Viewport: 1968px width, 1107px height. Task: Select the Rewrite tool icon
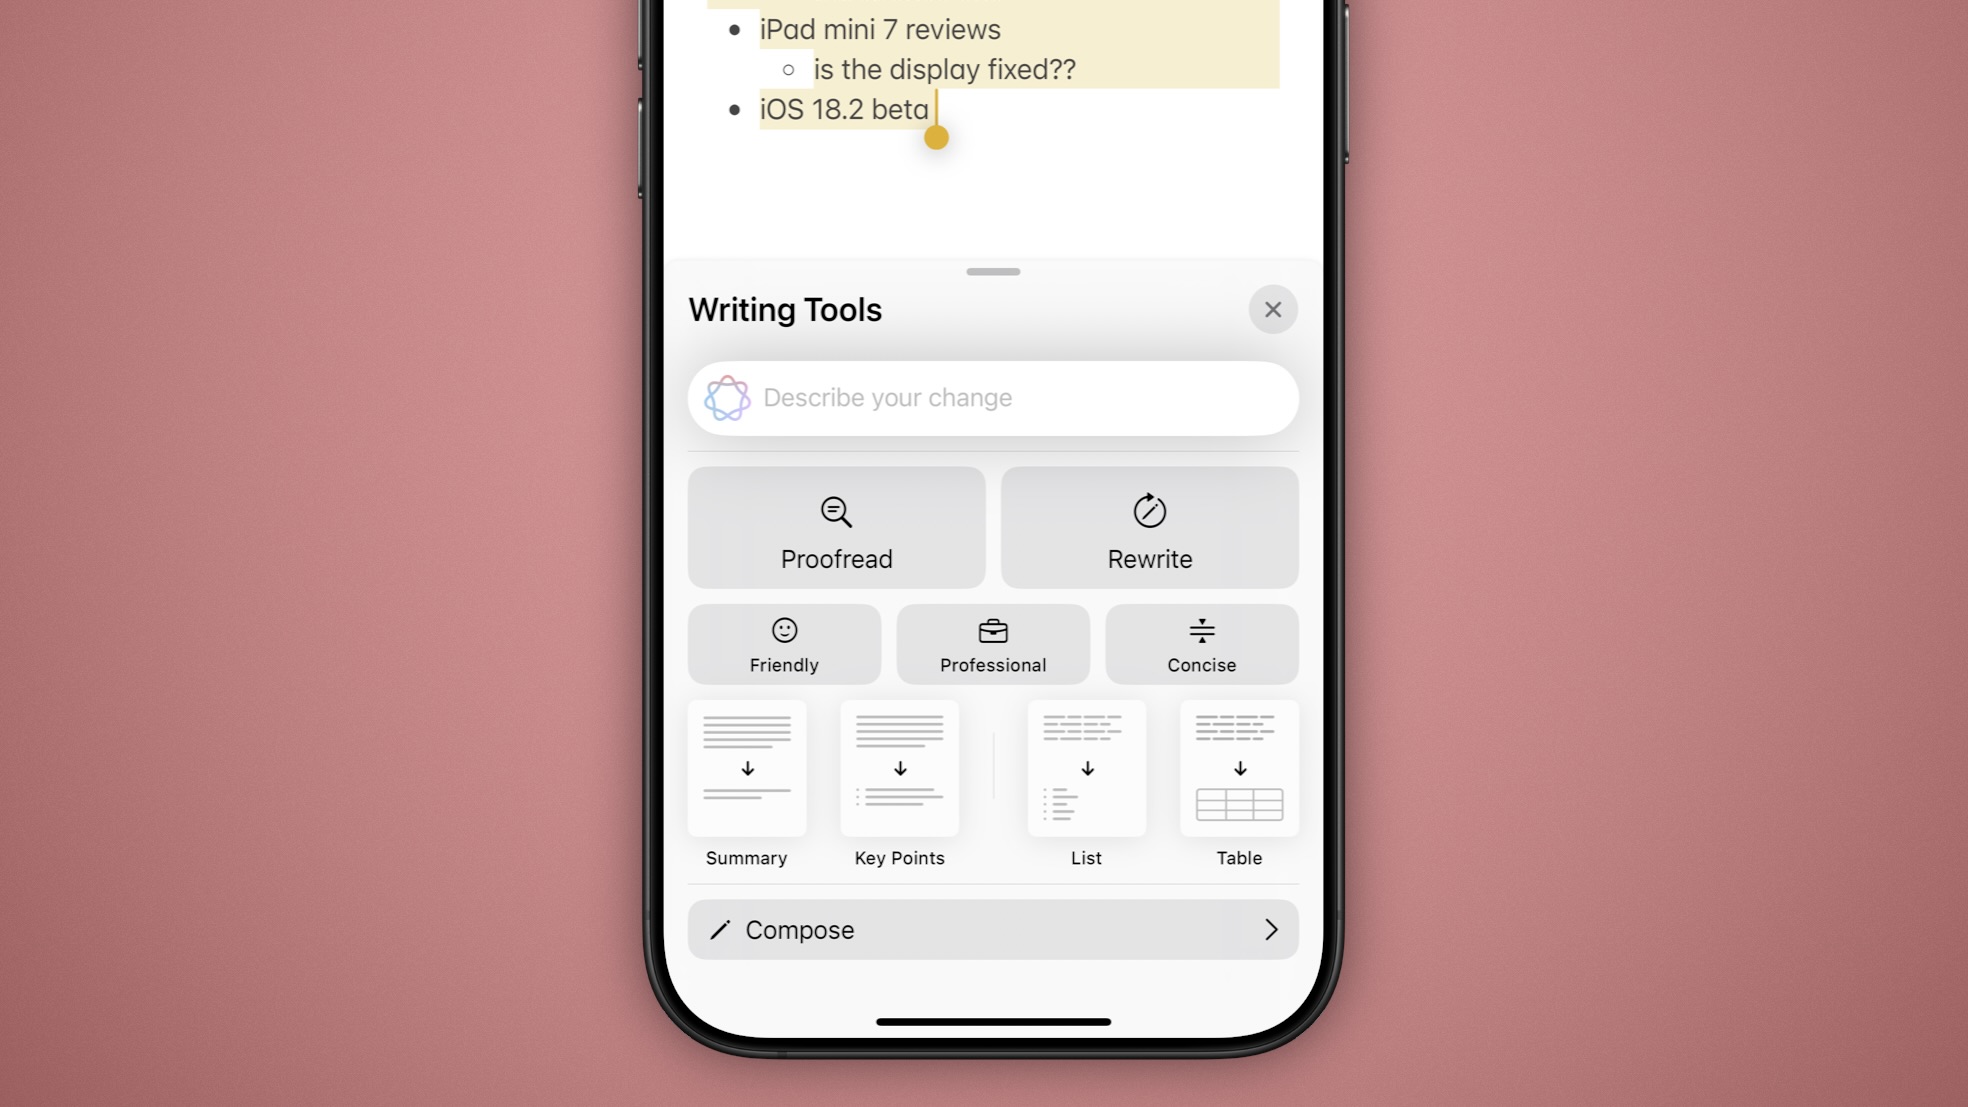click(1149, 510)
